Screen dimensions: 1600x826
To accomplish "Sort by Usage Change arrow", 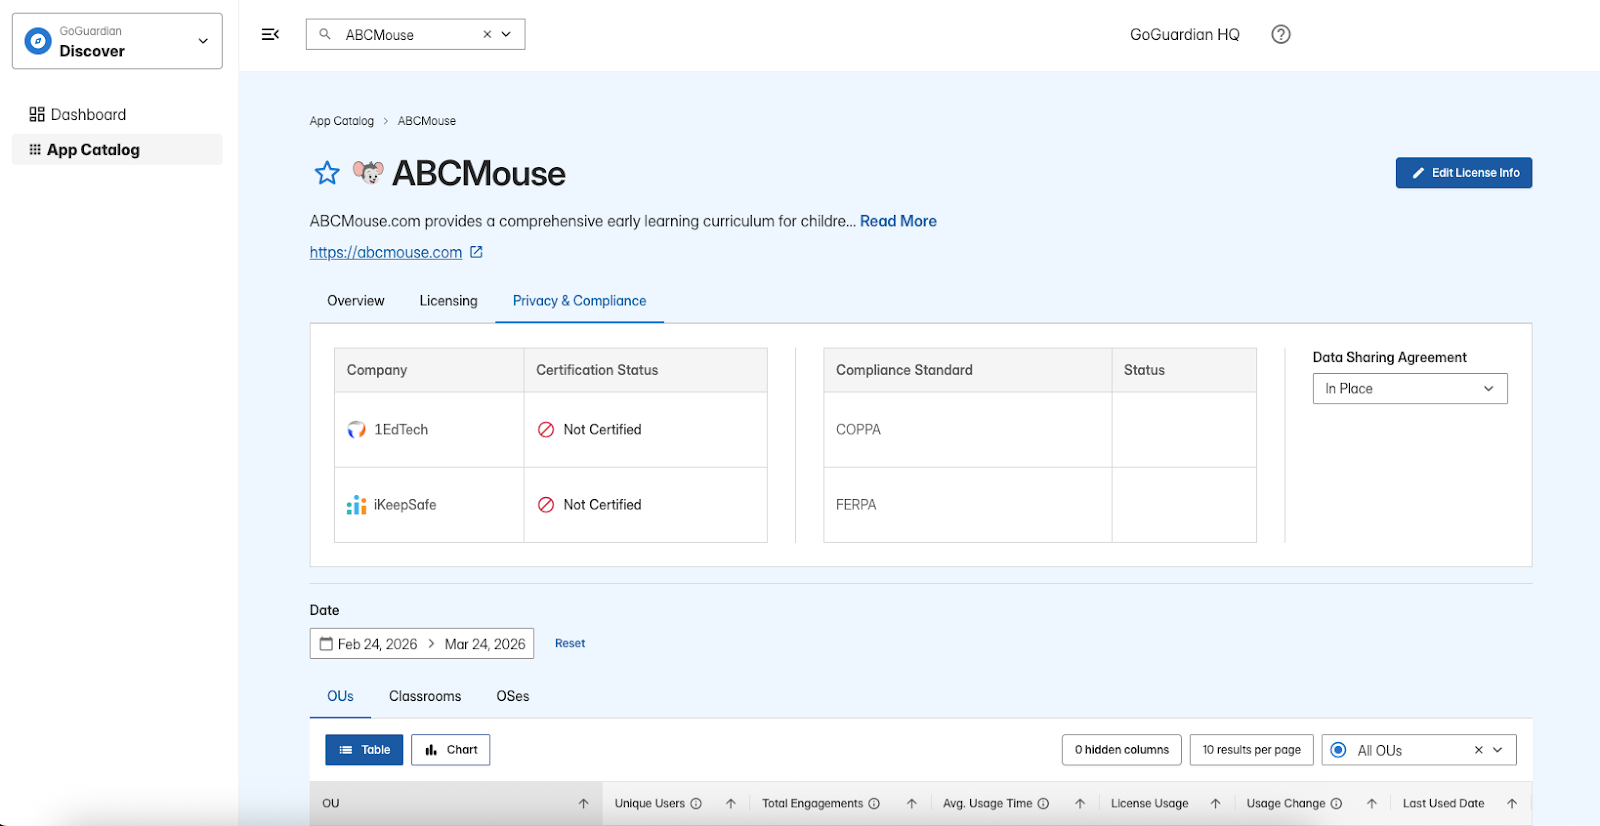I will point(1372,804).
